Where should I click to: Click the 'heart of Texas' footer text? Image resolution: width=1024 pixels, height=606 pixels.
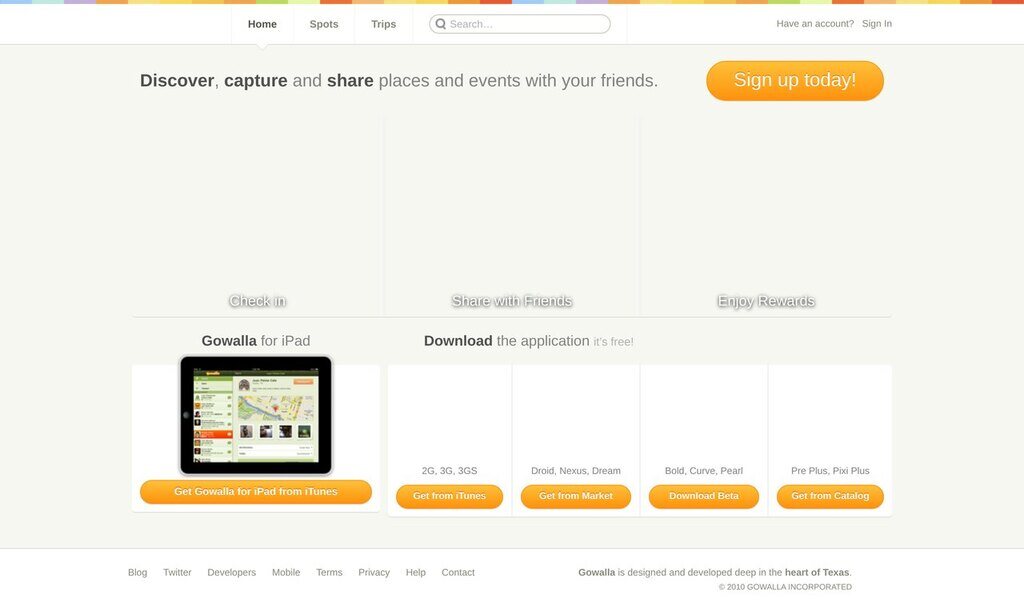coord(817,572)
